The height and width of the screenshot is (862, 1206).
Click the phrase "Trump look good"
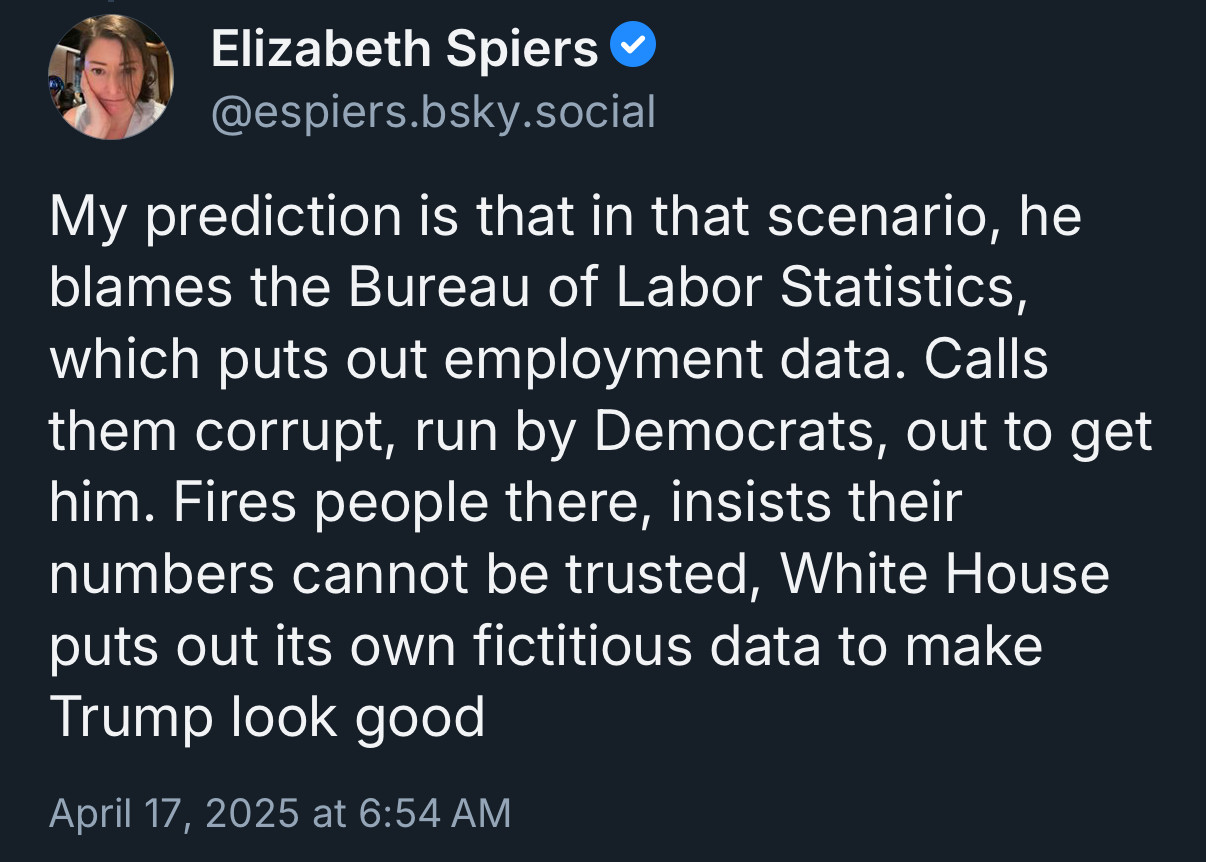tap(267, 718)
